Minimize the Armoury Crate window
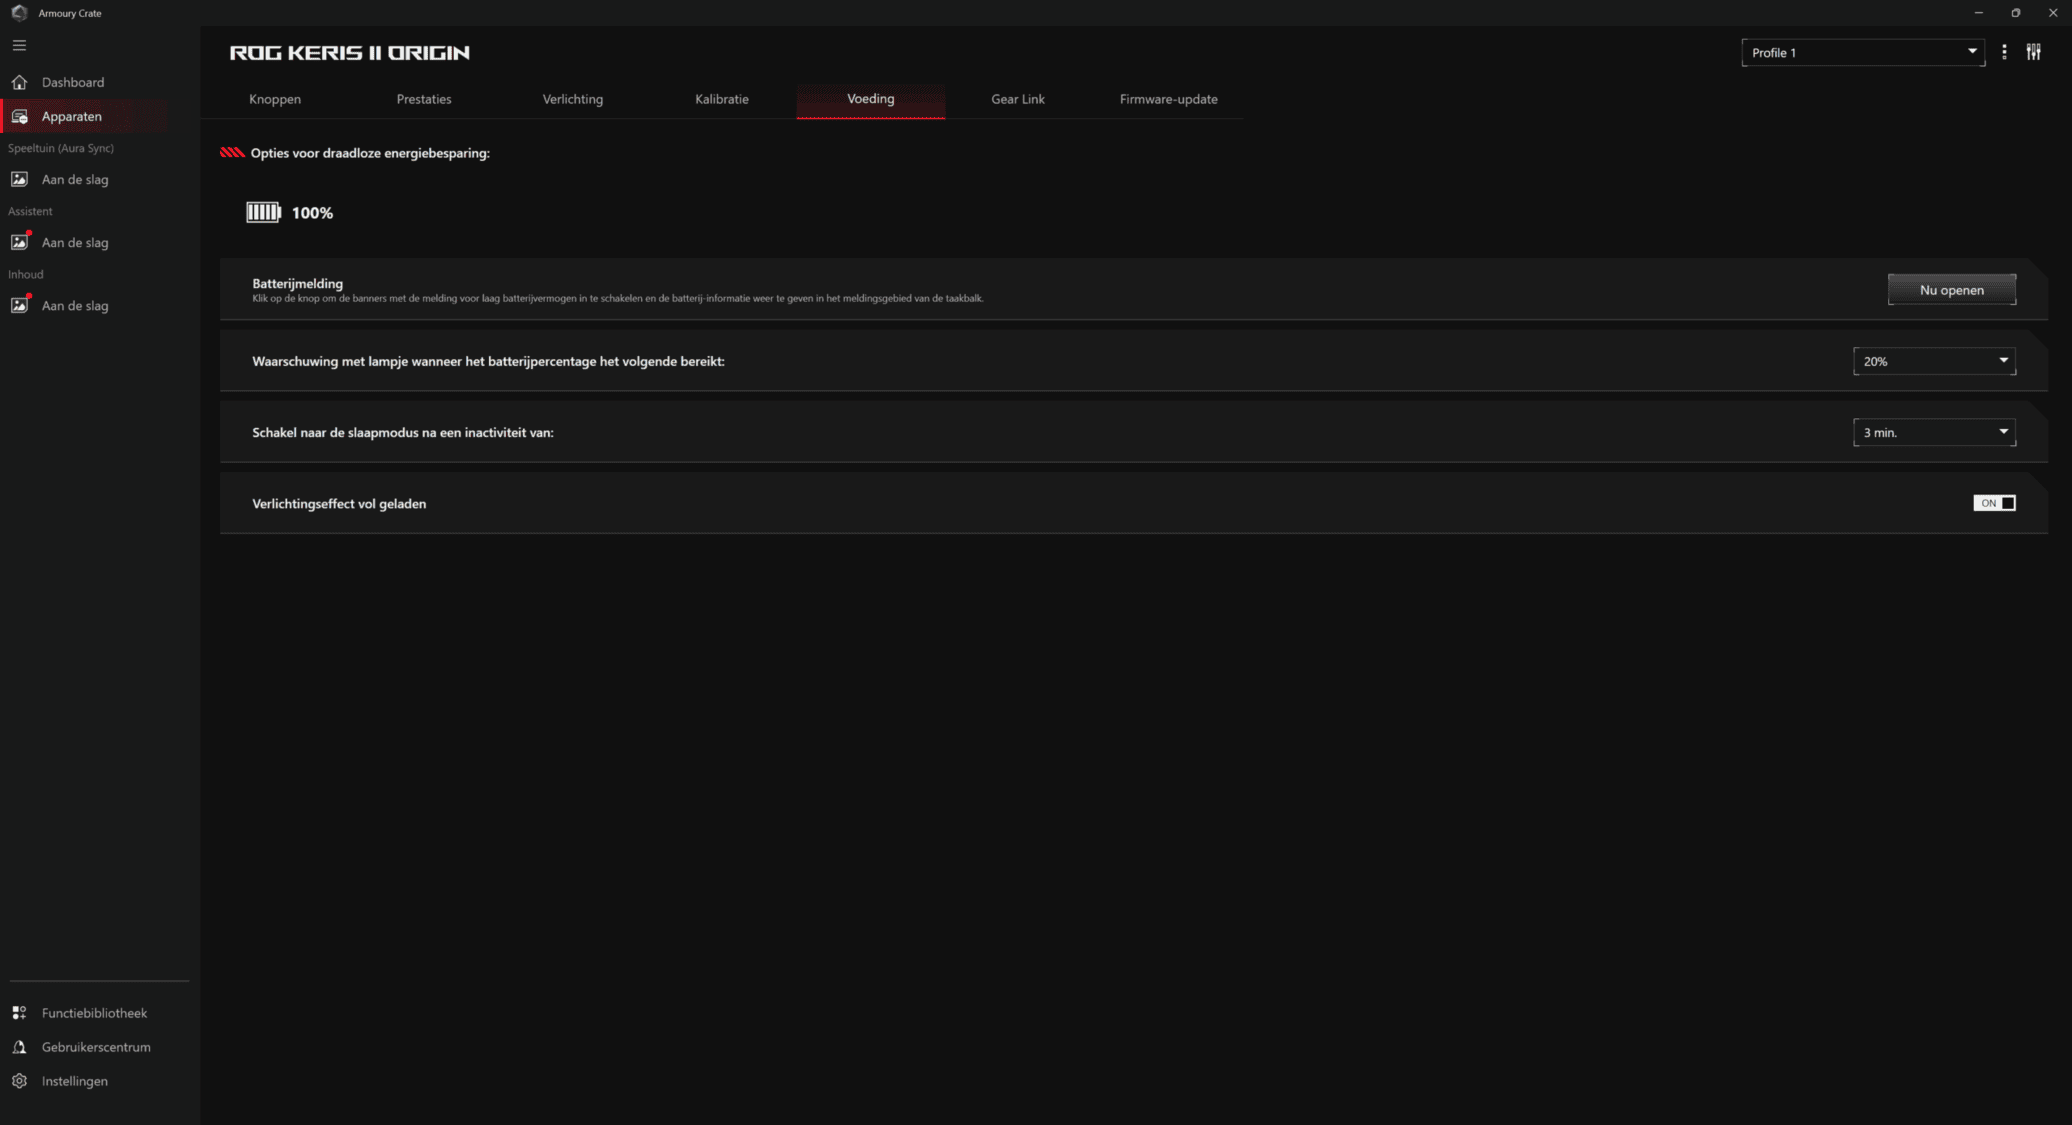This screenshot has width=2072, height=1125. tap(1978, 13)
